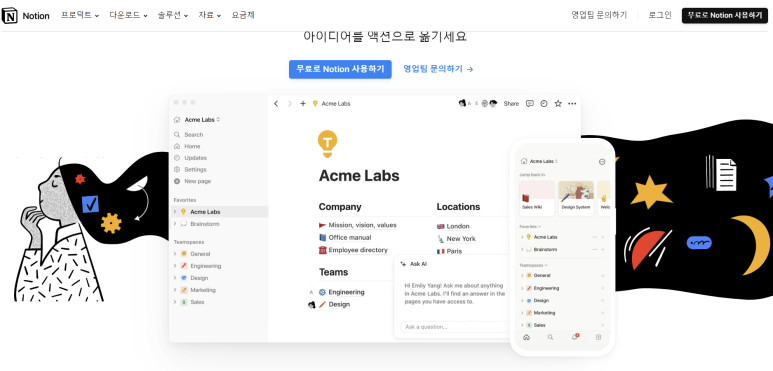The height and width of the screenshot is (371, 773).
Task: Expand the Brainstorm chevron in desktop sidebar
Action: click(175, 224)
